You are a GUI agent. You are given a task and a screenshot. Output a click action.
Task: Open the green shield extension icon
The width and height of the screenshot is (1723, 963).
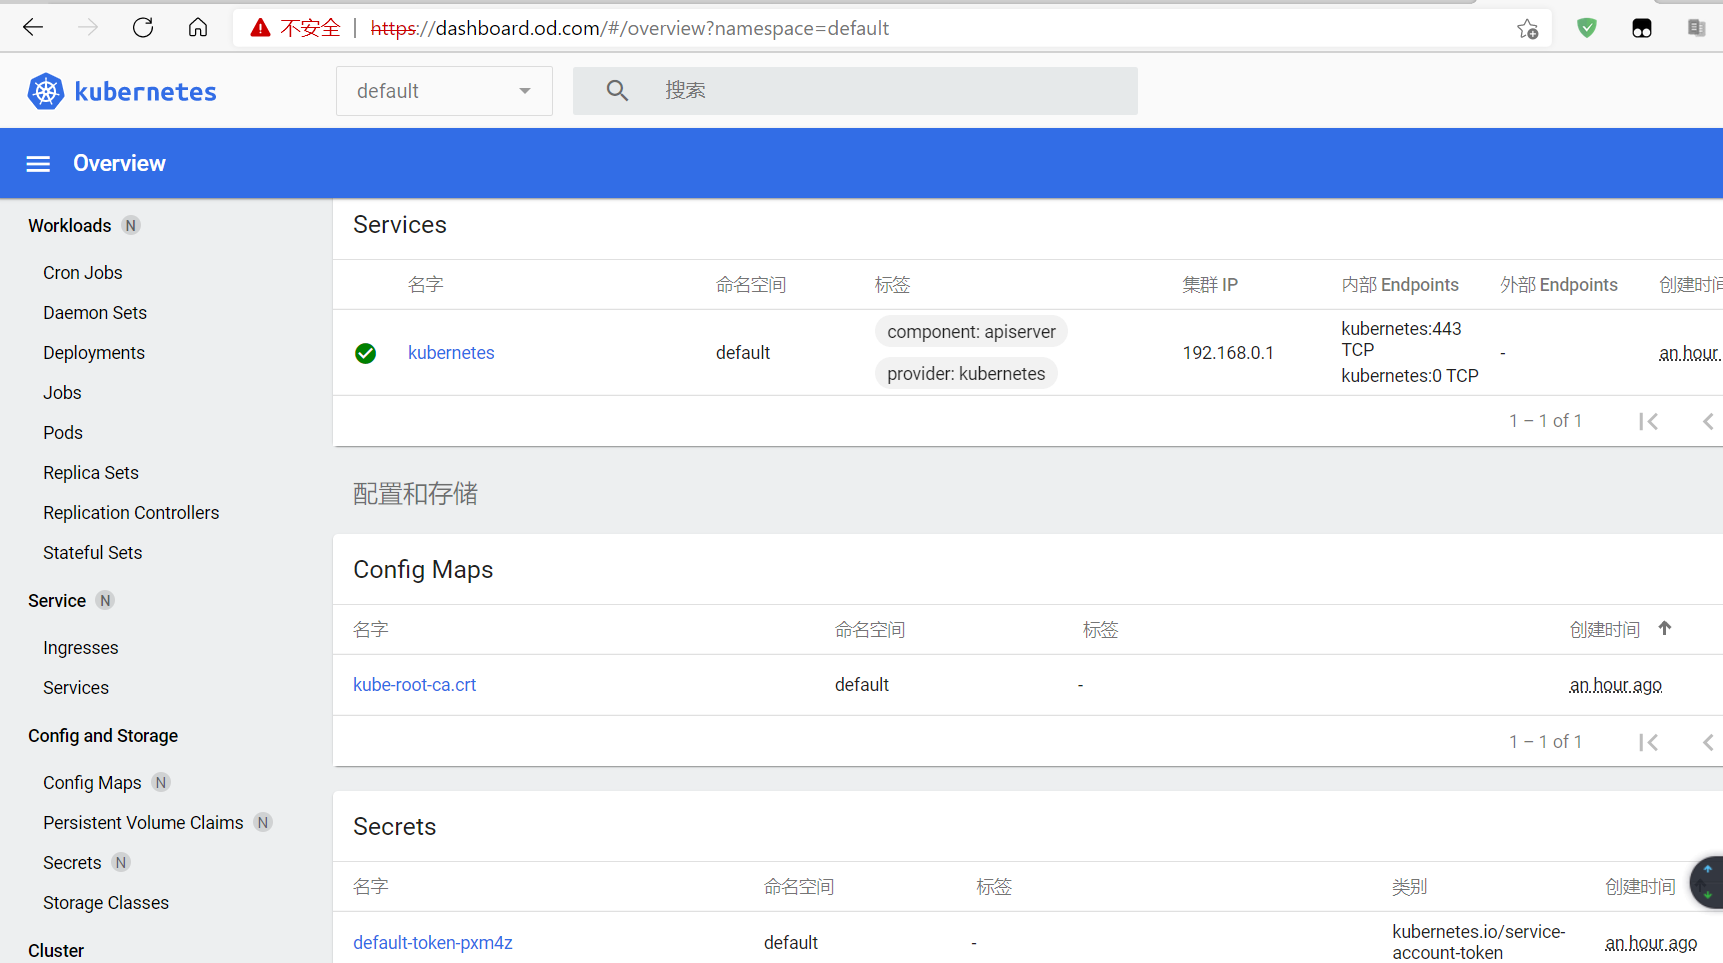tap(1586, 28)
